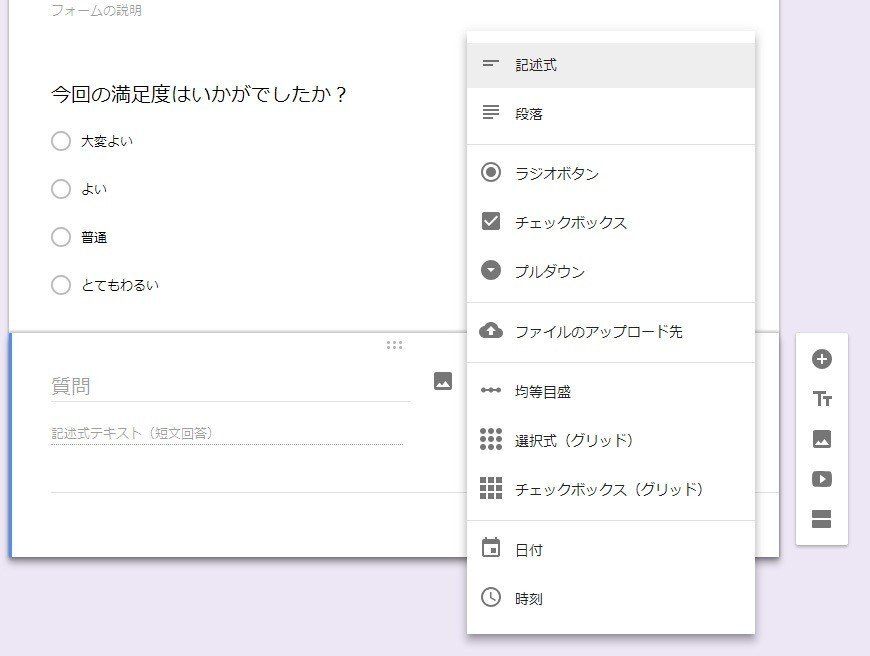Choose 段落 question type
This screenshot has height=656, width=870.
611,113
